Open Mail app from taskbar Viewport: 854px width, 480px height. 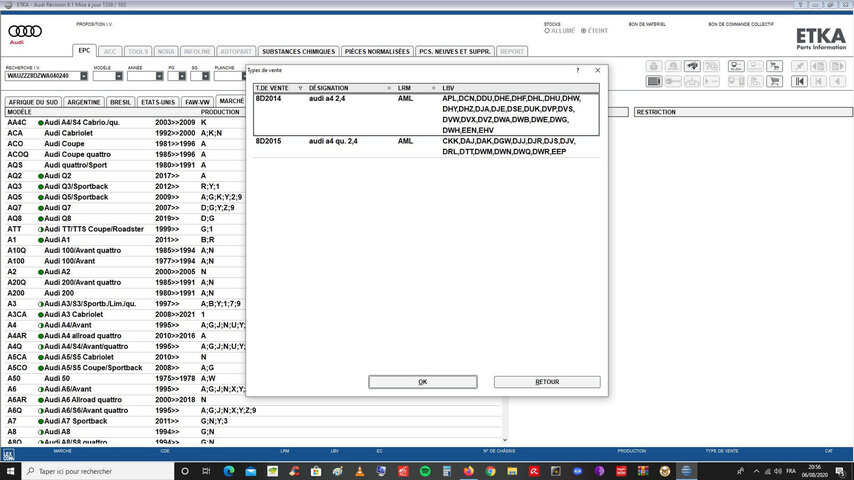click(251, 471)
